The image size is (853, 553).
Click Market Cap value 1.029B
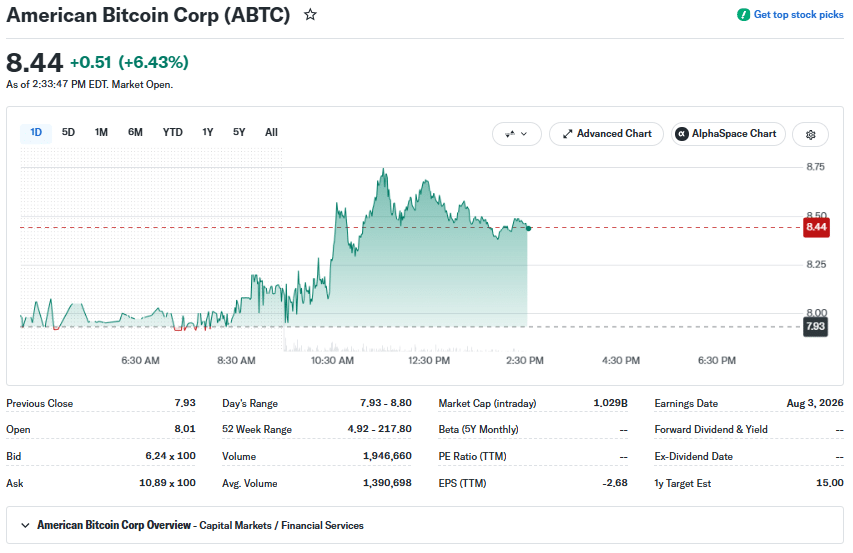point(610,403)
